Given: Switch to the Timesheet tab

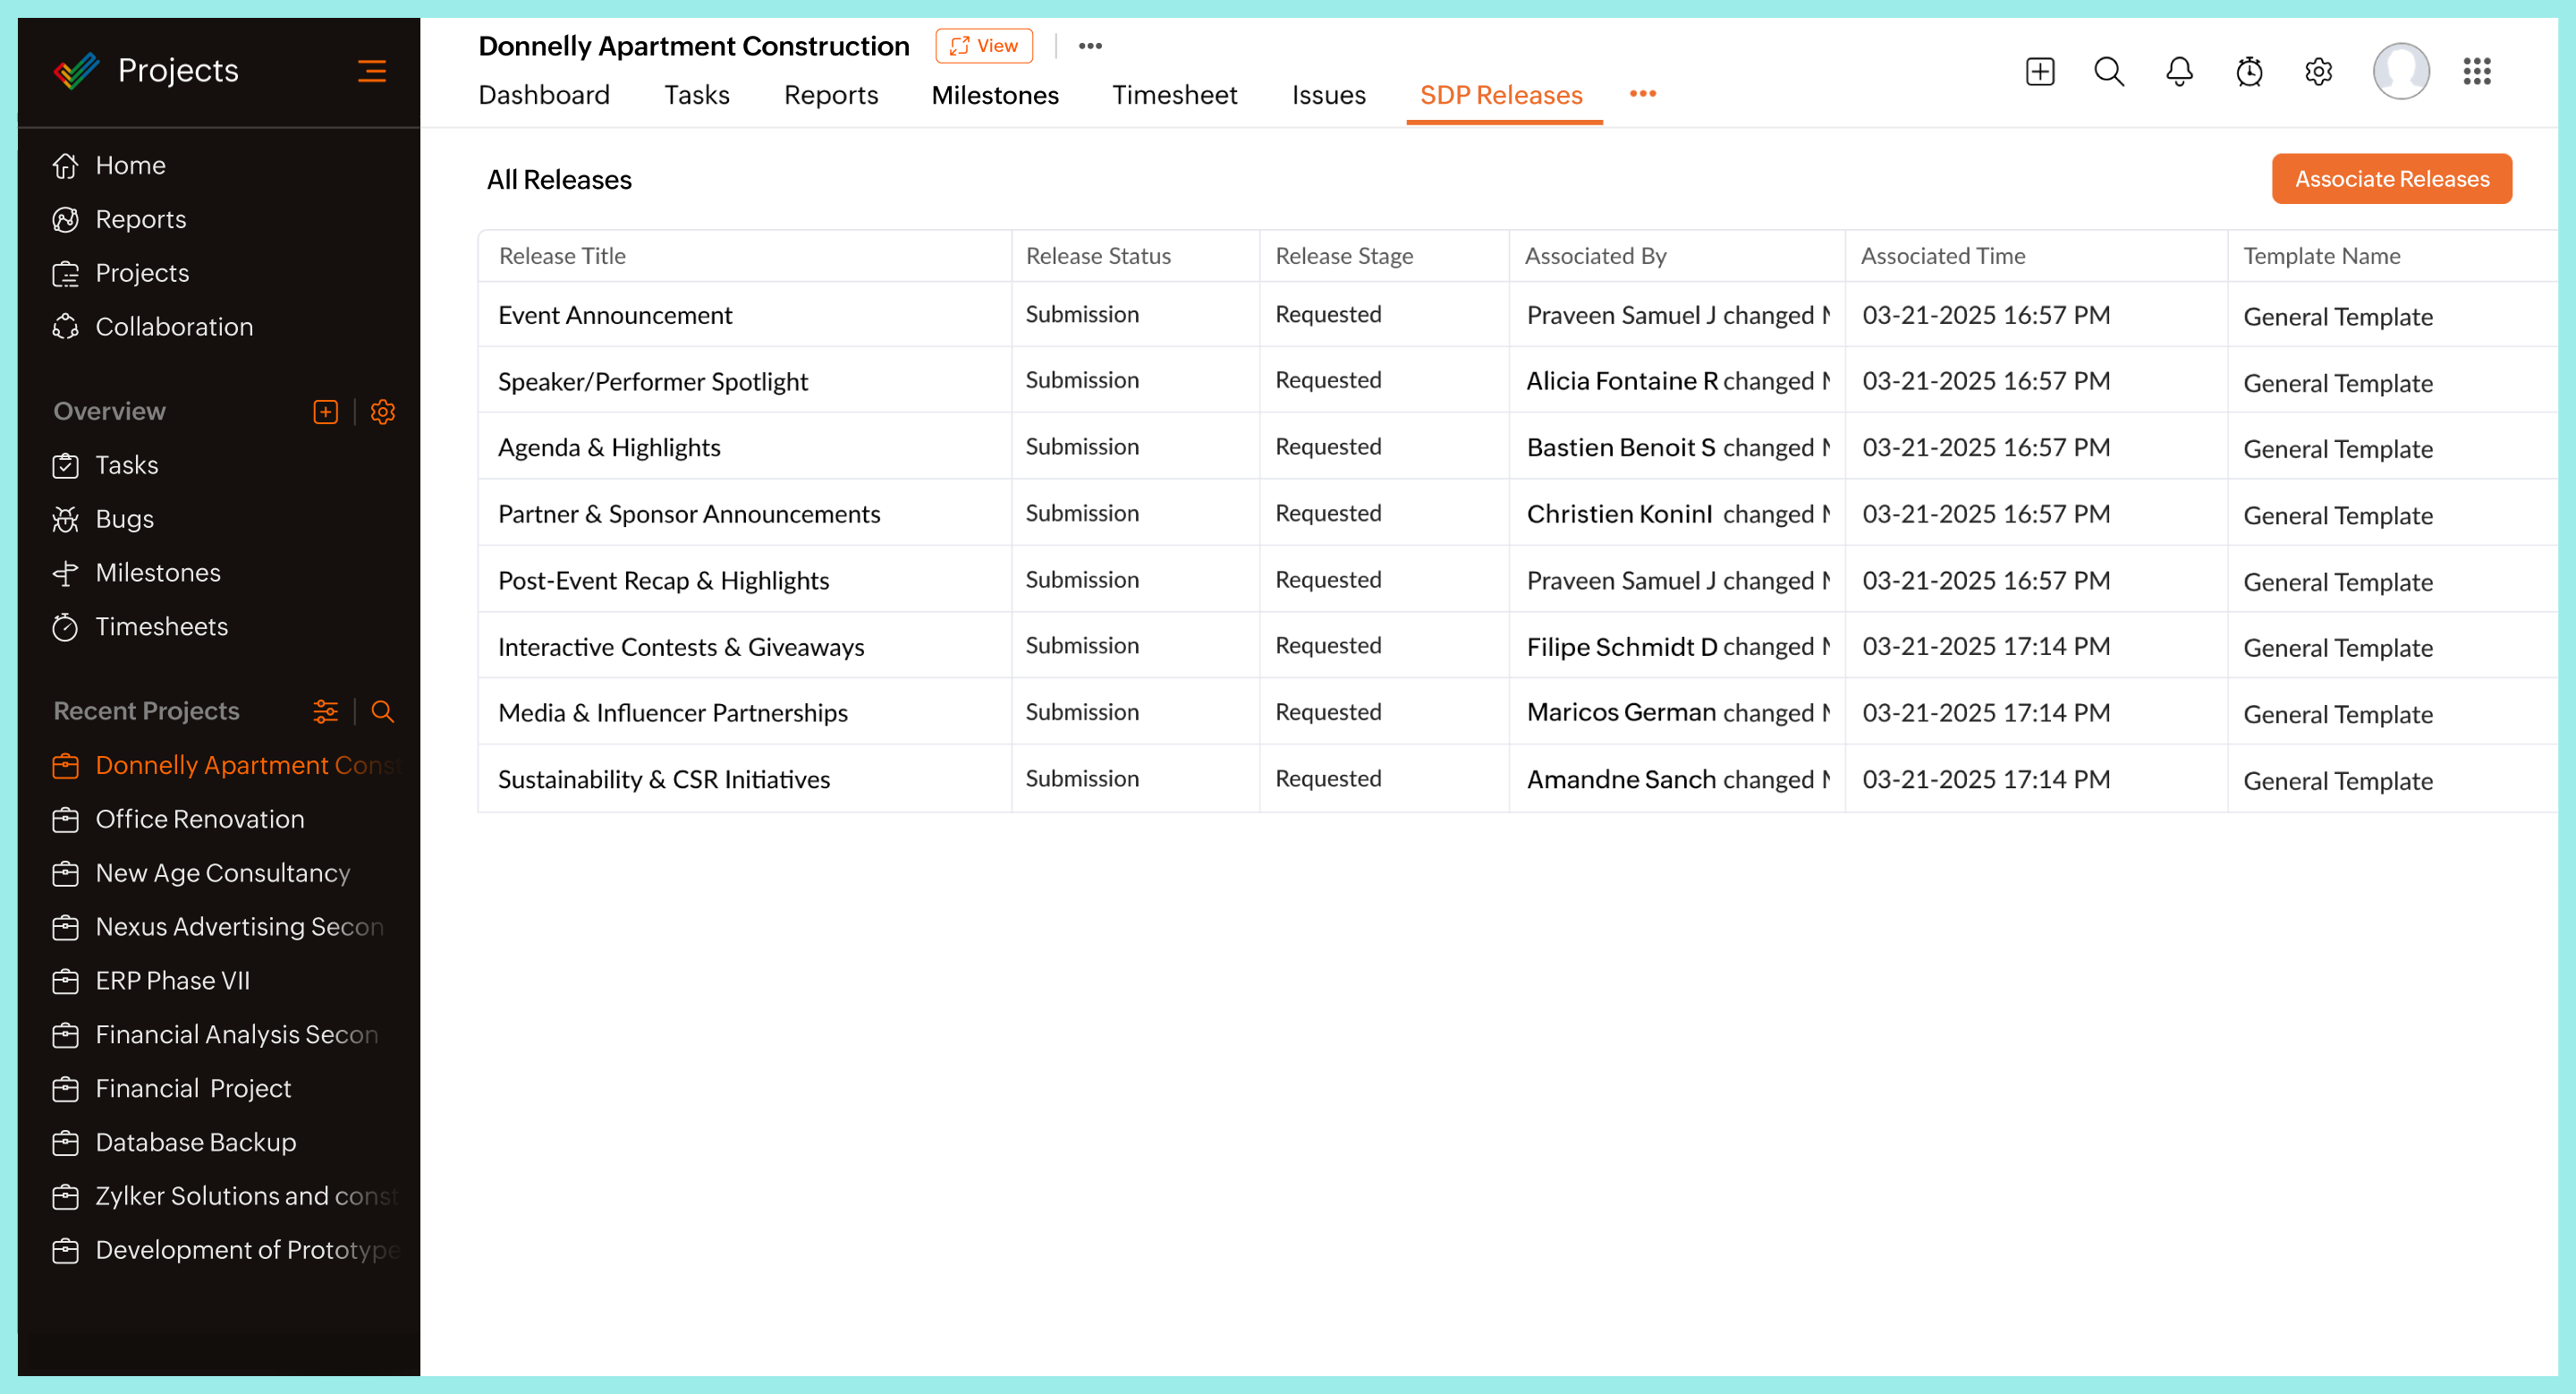Looking at the screenshot, I should [x=1174, y=95].
